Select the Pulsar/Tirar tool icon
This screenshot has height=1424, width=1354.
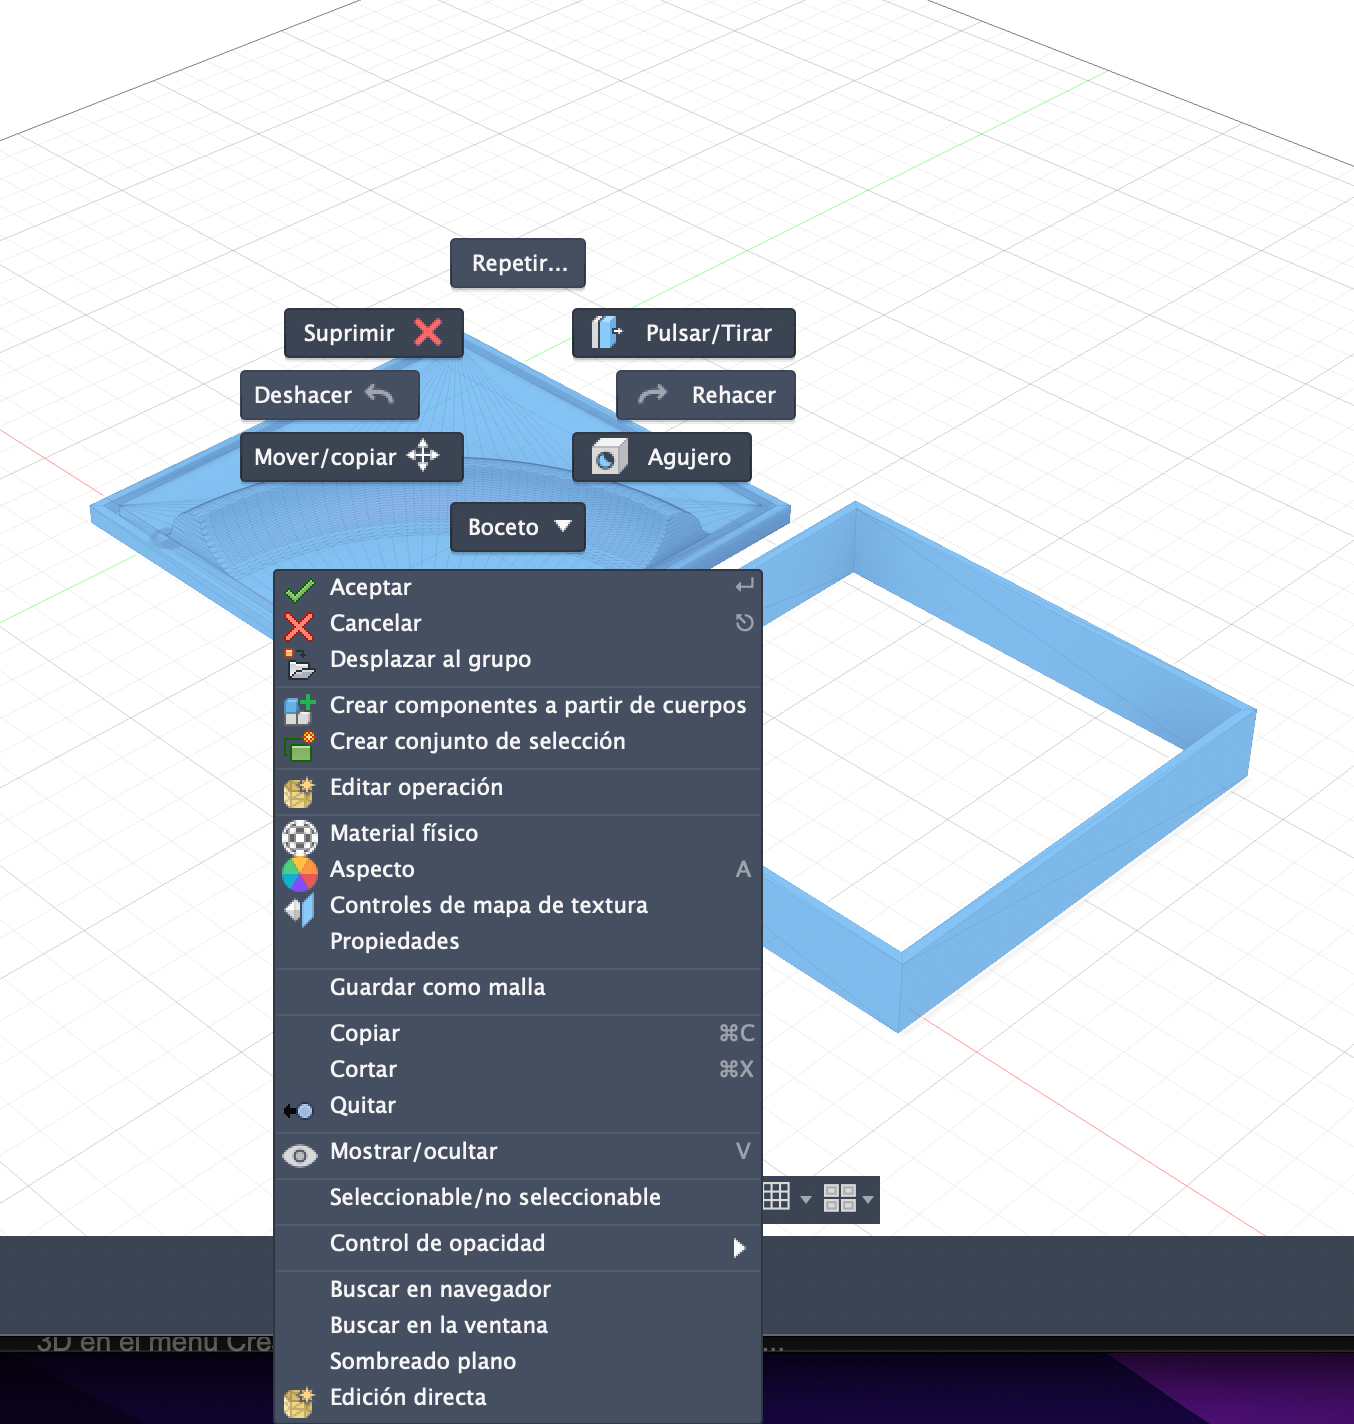(x=606, y=333)
